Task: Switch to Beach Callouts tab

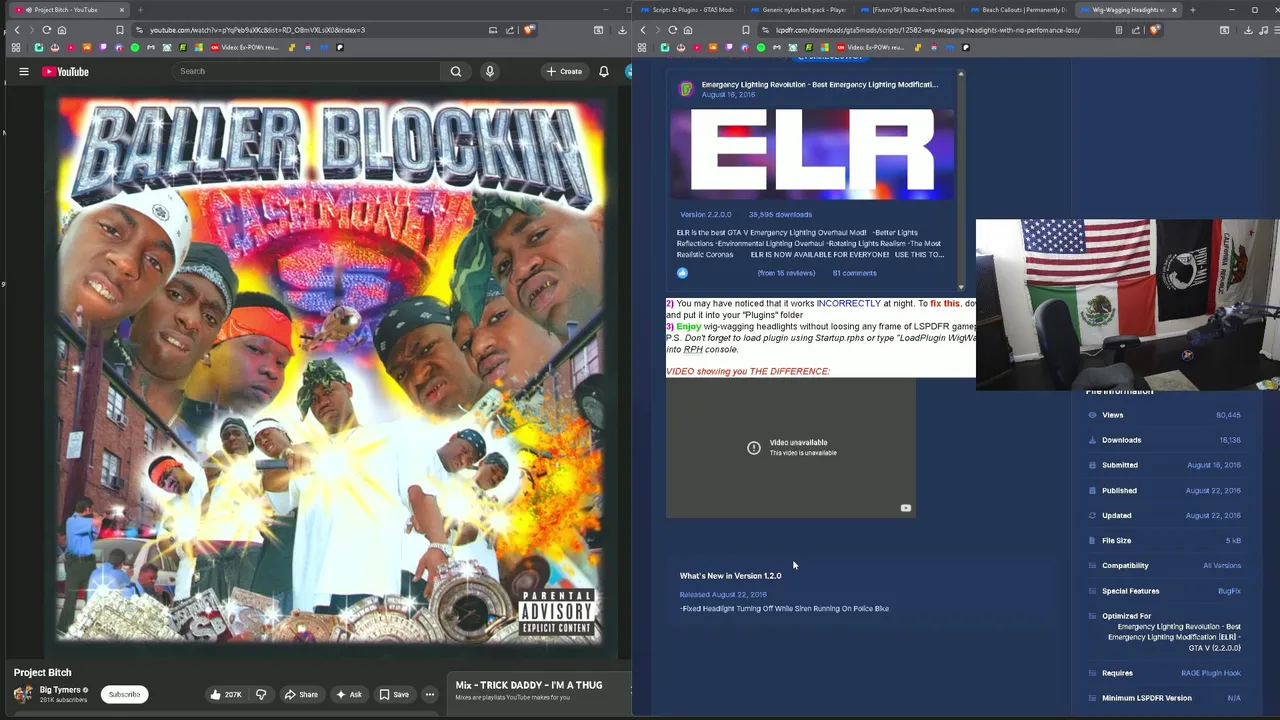Action: point(1018,10)
